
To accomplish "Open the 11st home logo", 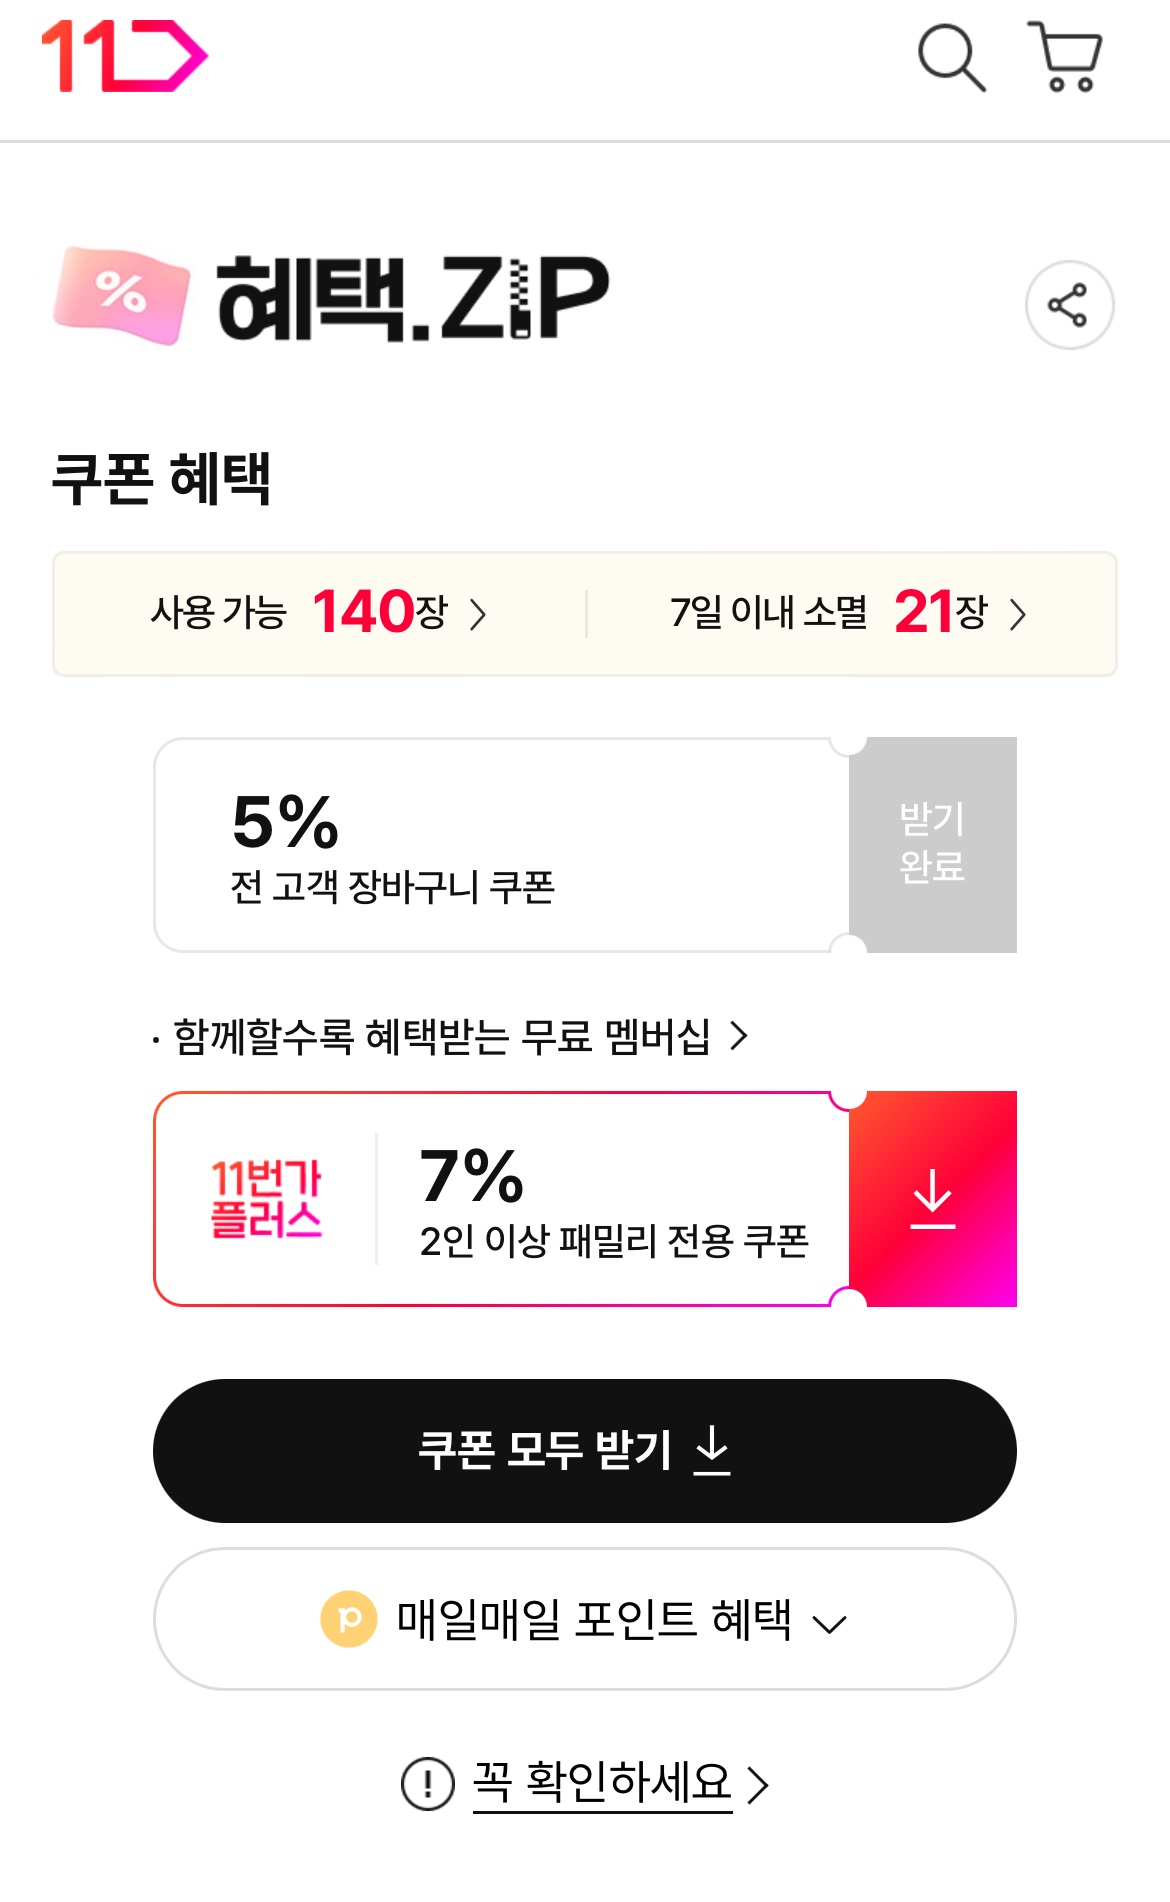I will pyautogui.click(x=124, y=57).
